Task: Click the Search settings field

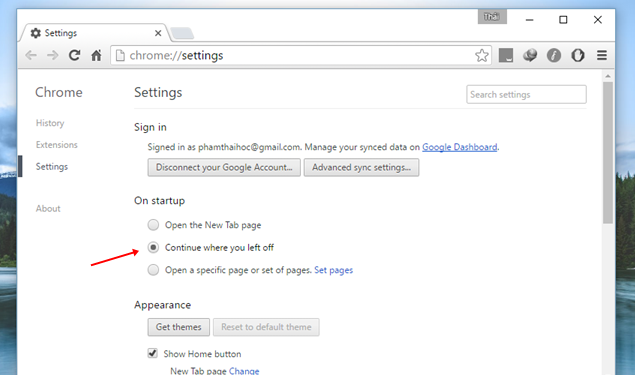Action: (x=526, y=94)
